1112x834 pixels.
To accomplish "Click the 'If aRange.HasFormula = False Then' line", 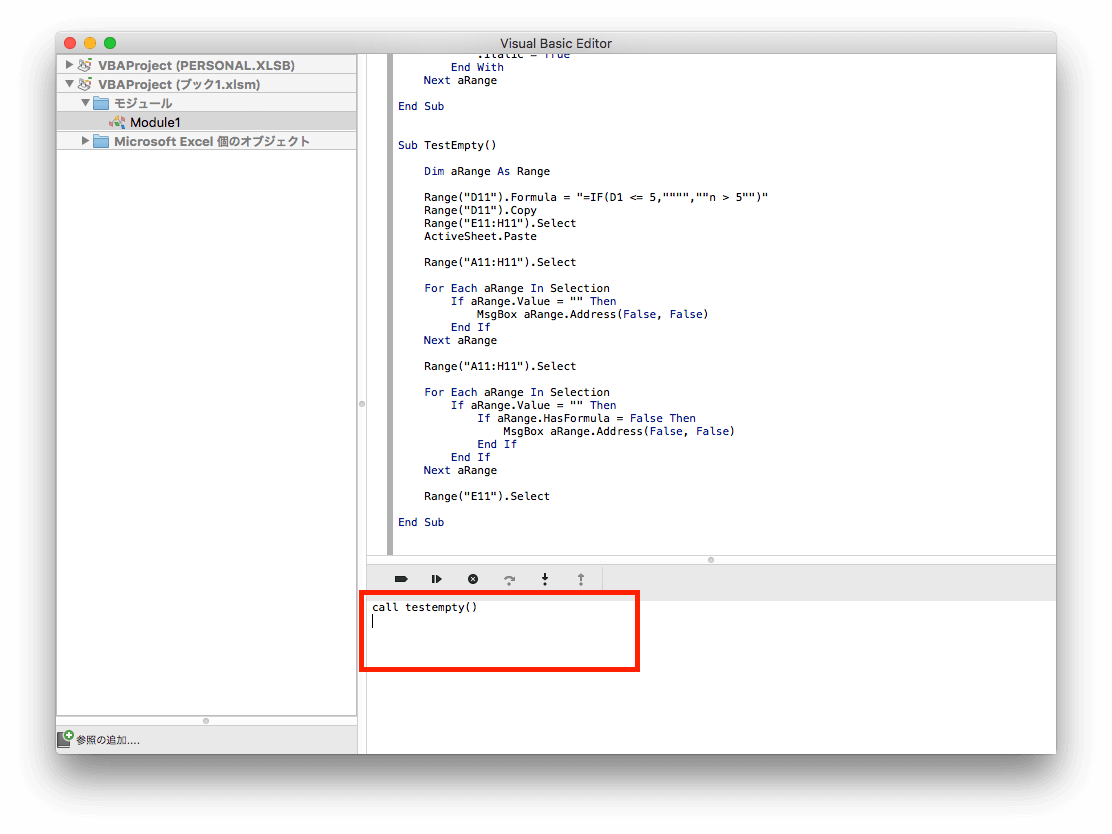I will point(586,418).
